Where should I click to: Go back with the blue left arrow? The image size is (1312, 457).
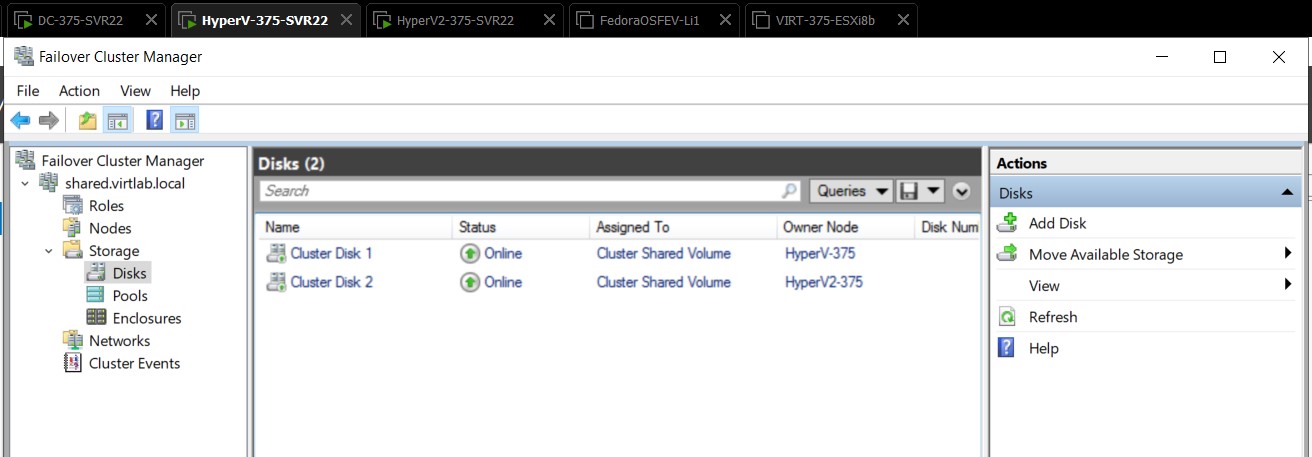(20, 121)
